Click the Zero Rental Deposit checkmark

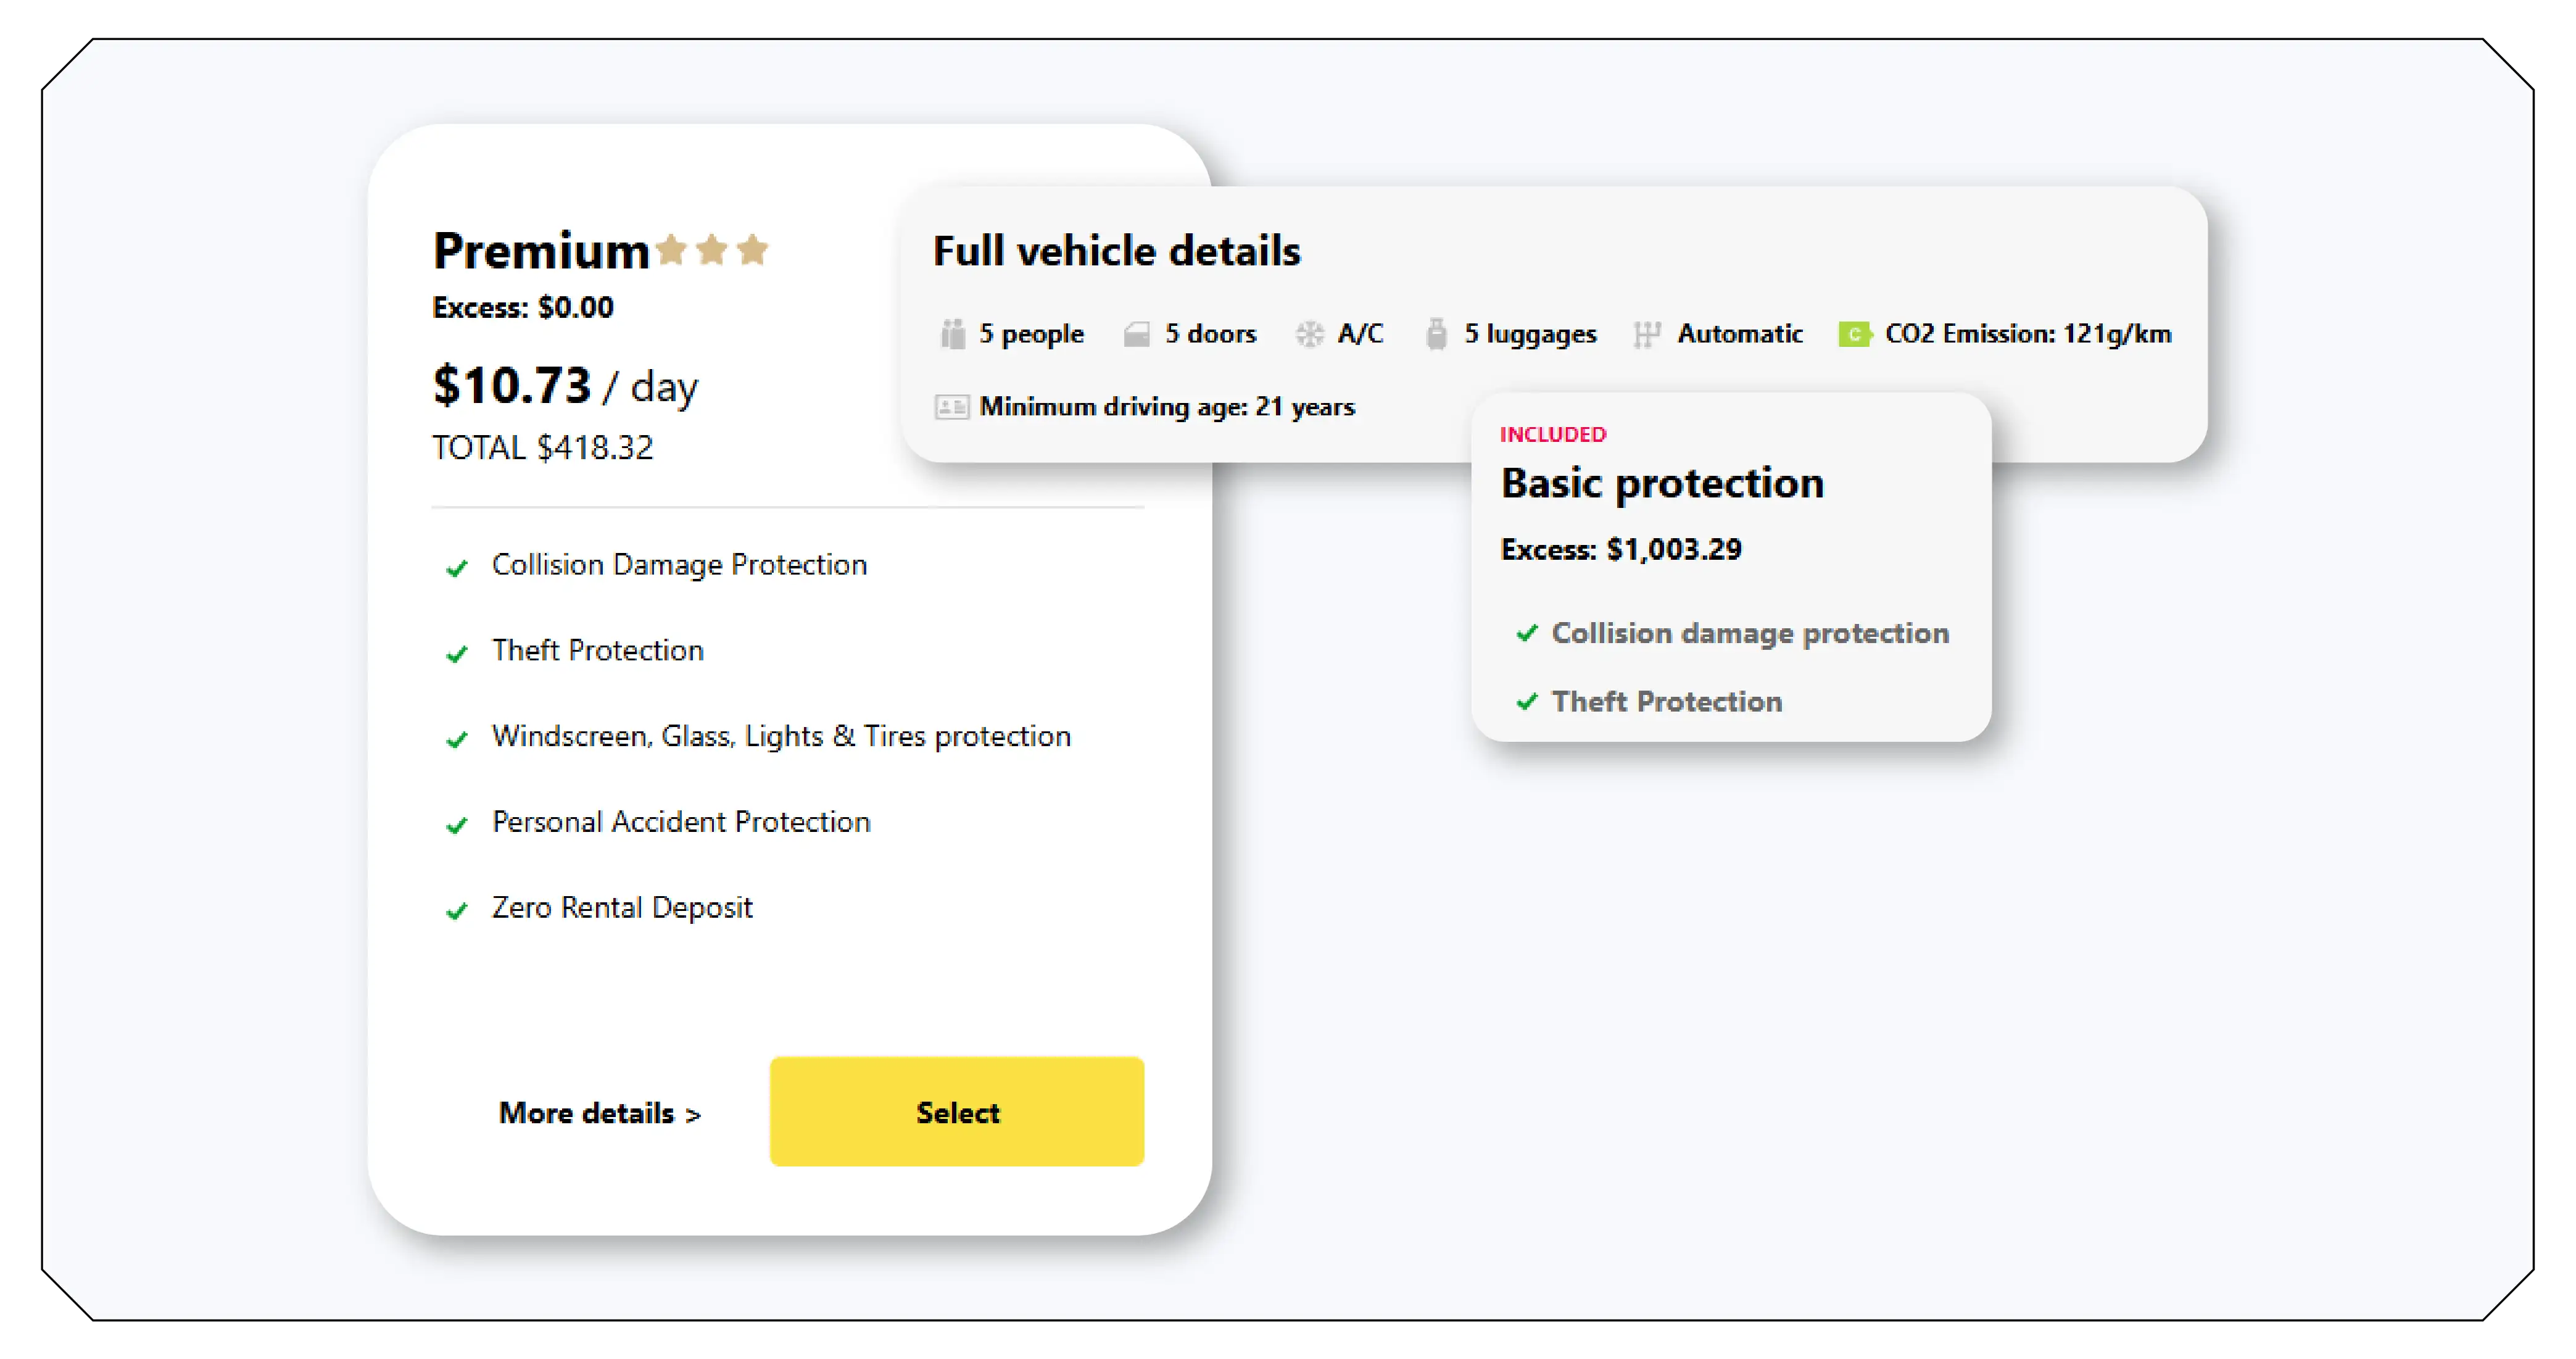[x=457, y=911]
